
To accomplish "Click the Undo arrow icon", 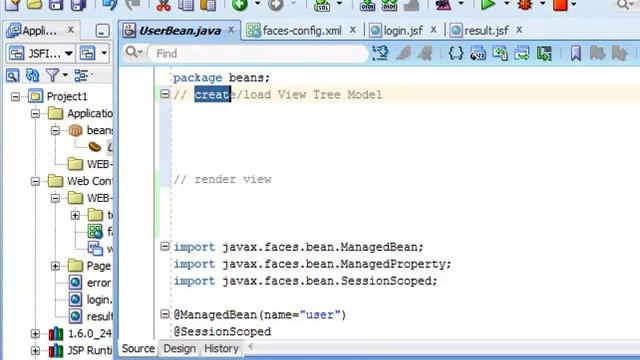I will tap(109, 4).
